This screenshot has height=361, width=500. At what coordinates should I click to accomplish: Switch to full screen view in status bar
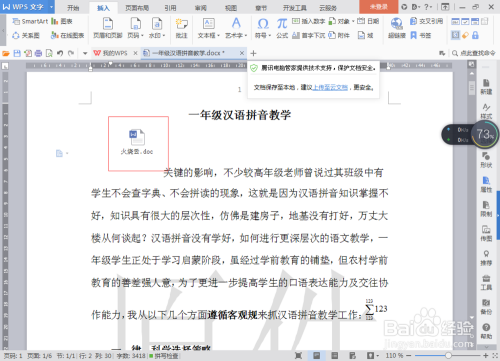298,356
